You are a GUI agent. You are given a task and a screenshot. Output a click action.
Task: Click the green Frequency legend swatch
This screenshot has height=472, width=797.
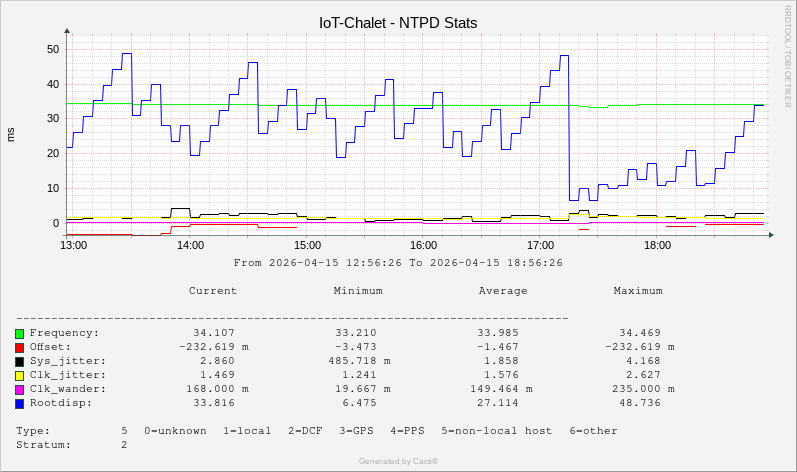[x=19, y=333]
